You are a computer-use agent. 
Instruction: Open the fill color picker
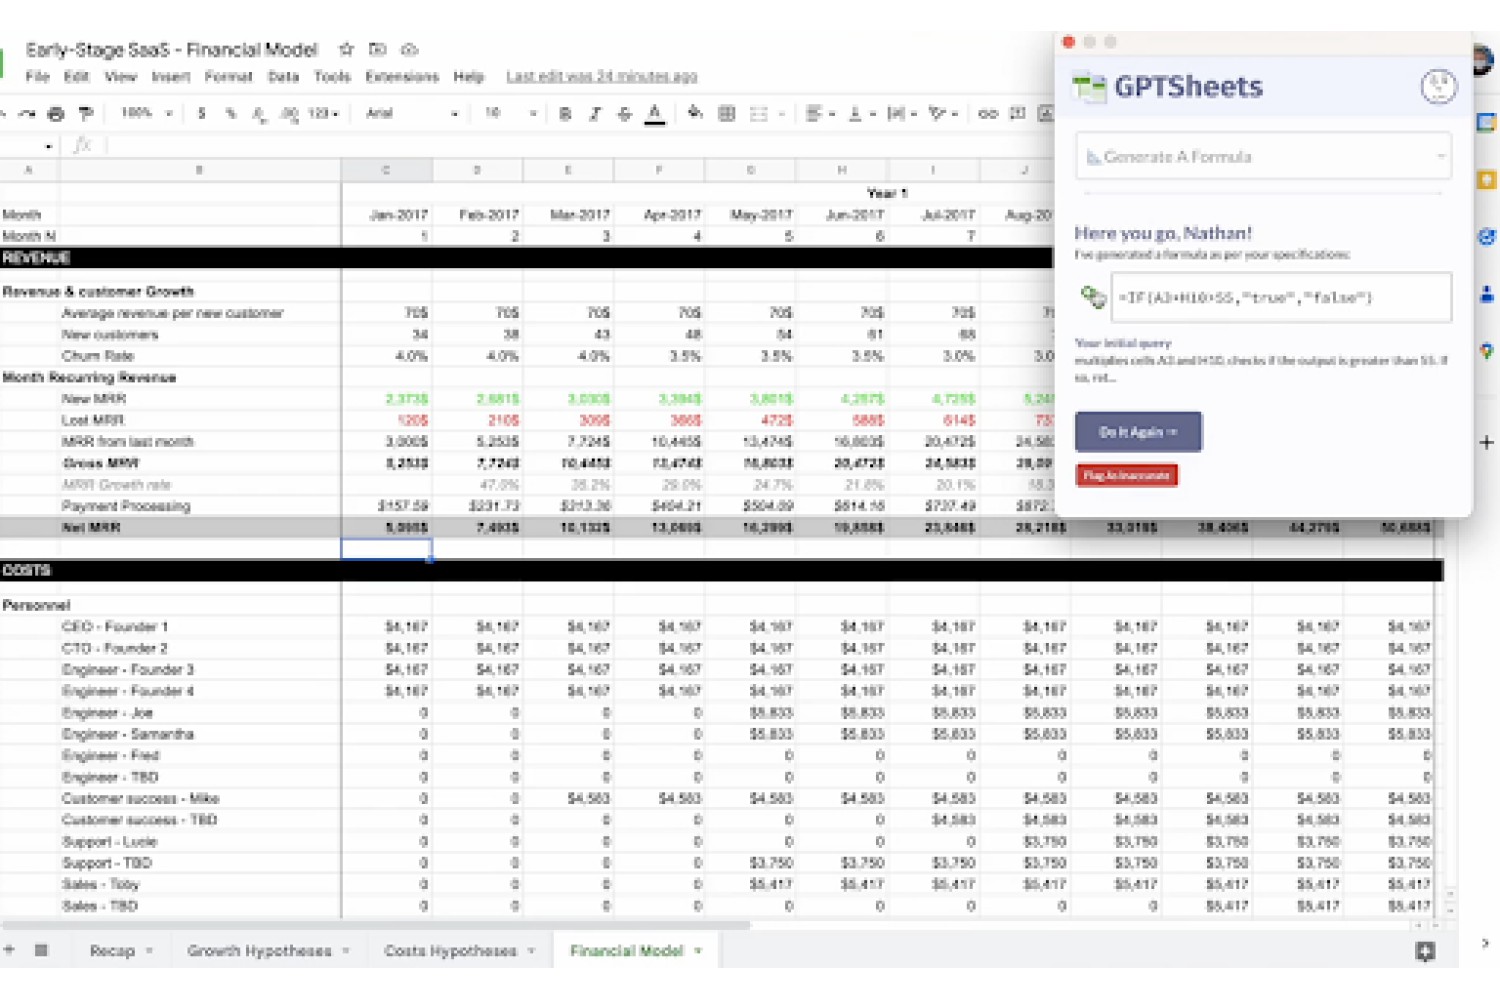695,113
